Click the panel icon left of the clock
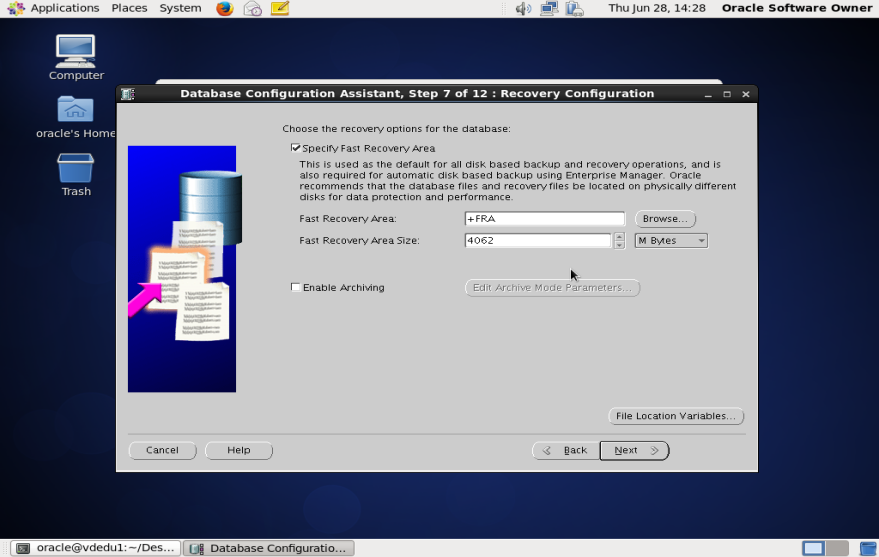The image size is (879, 557). click(575, 8)
